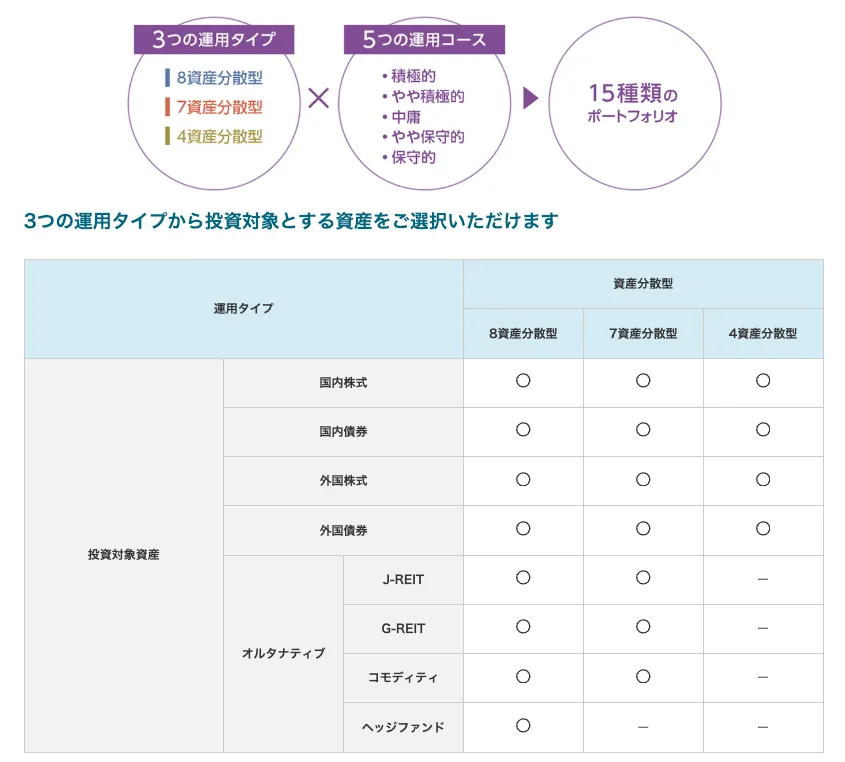Screen dimensions: 845x762
Task: Click the circle for G-REIT under 7資産分散型
Action: point(643,627)
